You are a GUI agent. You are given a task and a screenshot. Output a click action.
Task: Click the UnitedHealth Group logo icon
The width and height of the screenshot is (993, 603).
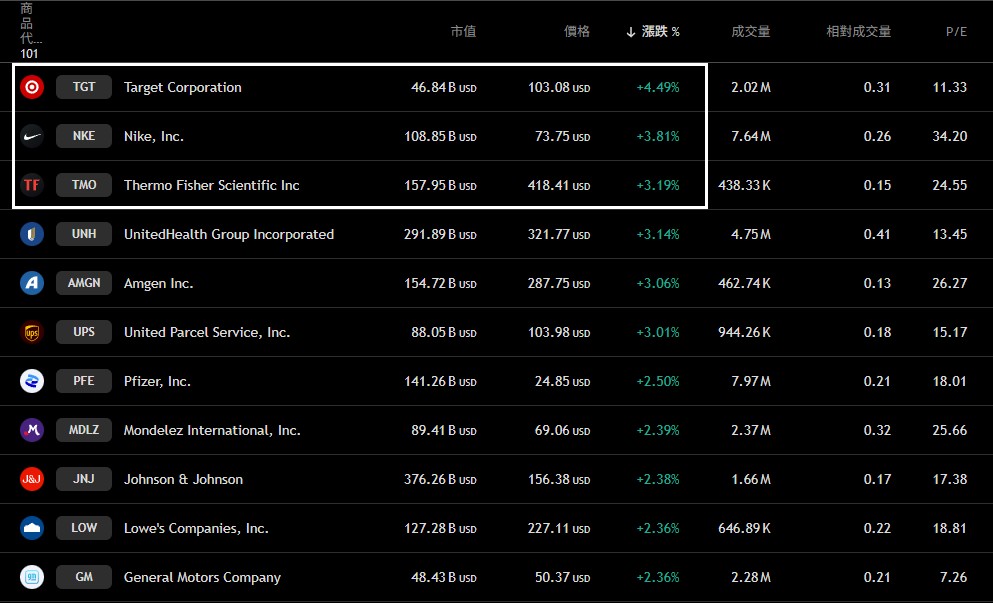[32, 234]
